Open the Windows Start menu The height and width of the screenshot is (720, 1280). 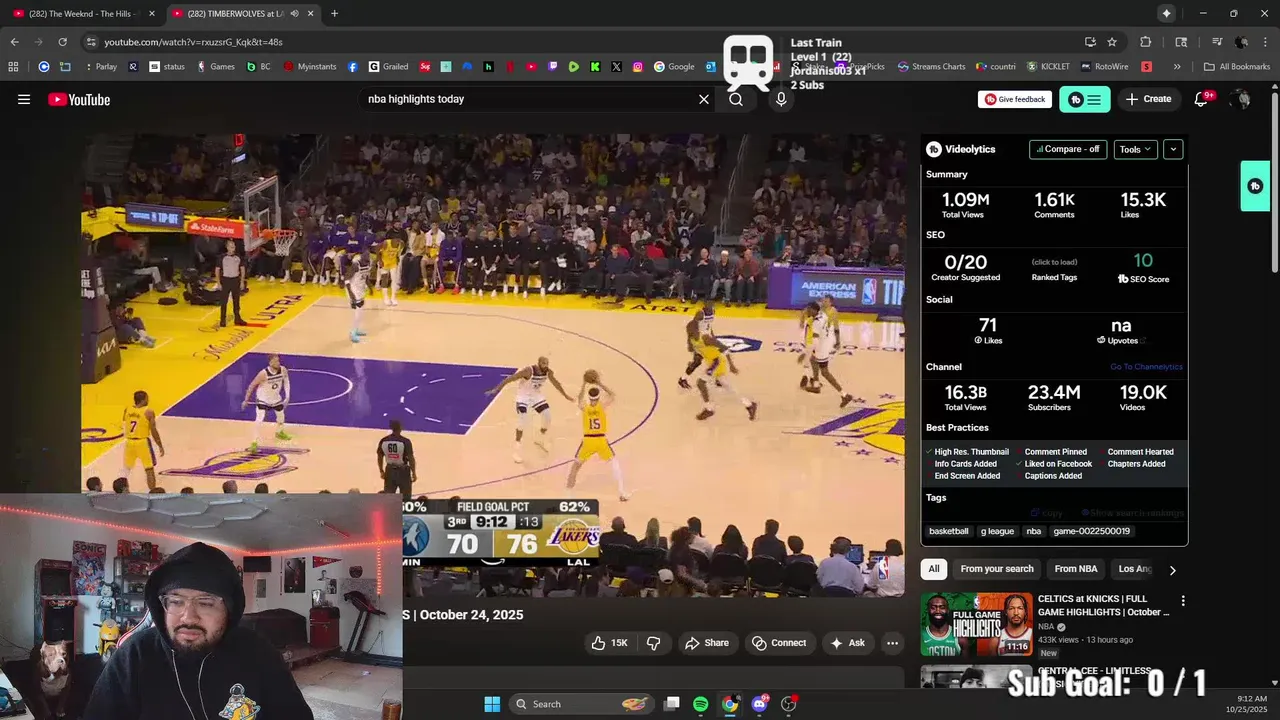coord(492,704)
